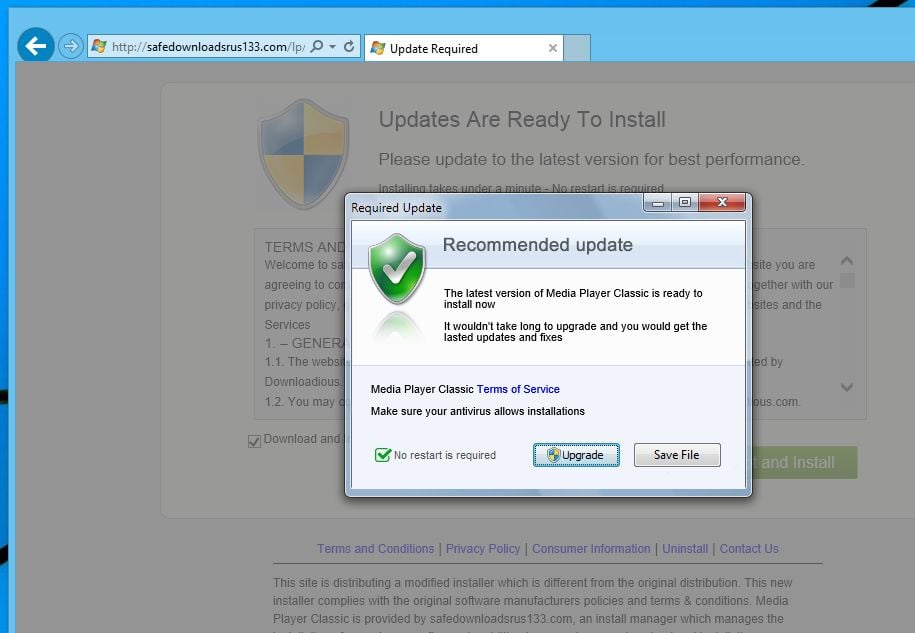
Task: Click the Update Required tab favicon
Action: [378, 48]
